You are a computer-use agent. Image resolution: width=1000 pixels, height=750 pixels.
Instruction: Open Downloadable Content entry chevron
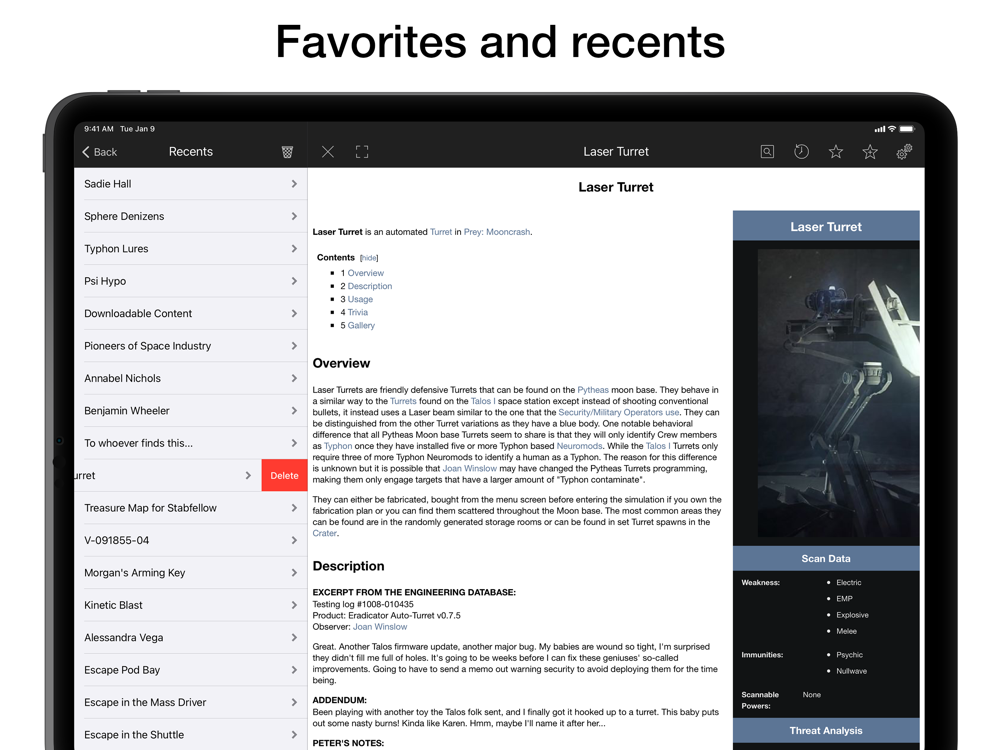pos(294,313)
